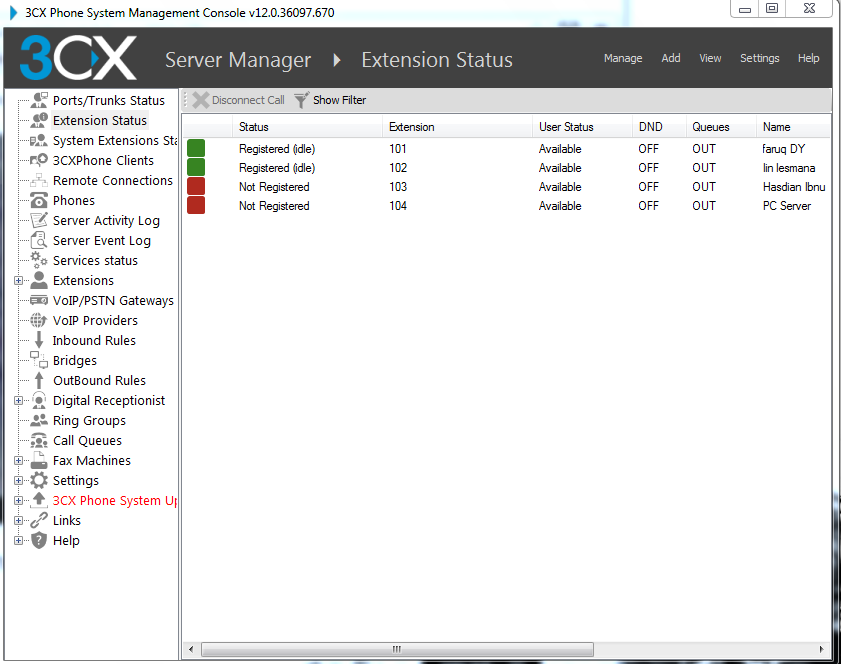The image size is (841, 664).
Task: Select the 'PC Server' name cell
Action: (x=787, y=205)
